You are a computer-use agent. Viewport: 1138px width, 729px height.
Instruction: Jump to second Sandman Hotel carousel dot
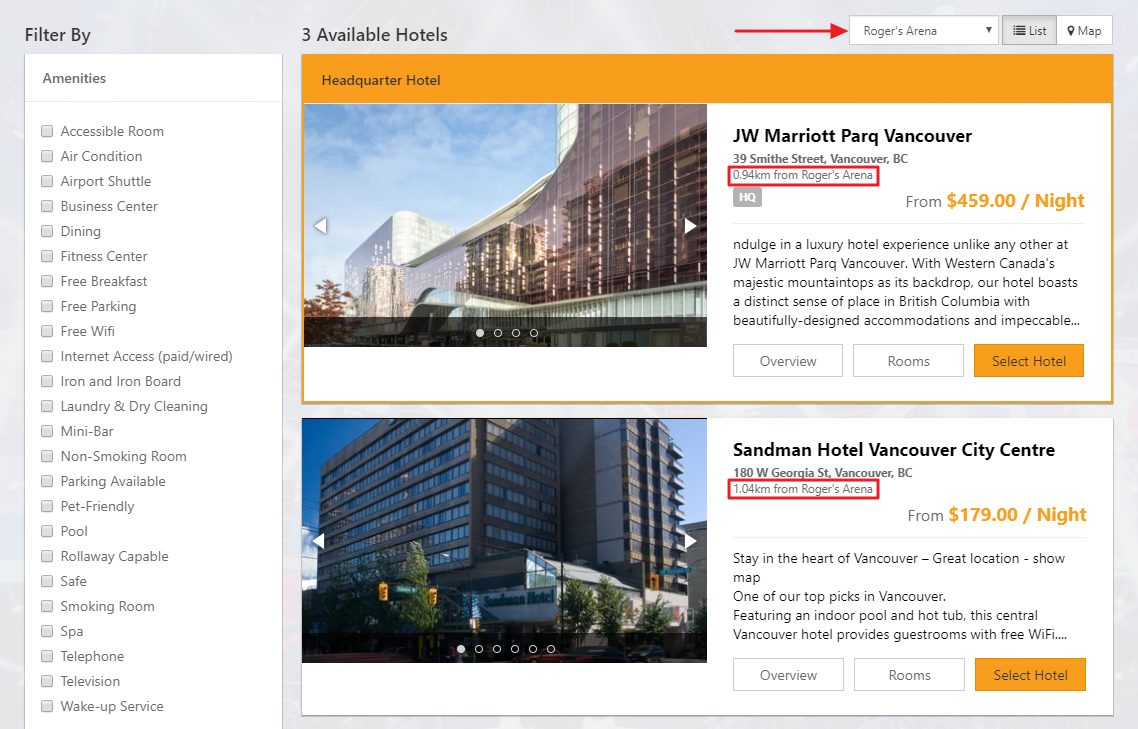pos(479,648)
